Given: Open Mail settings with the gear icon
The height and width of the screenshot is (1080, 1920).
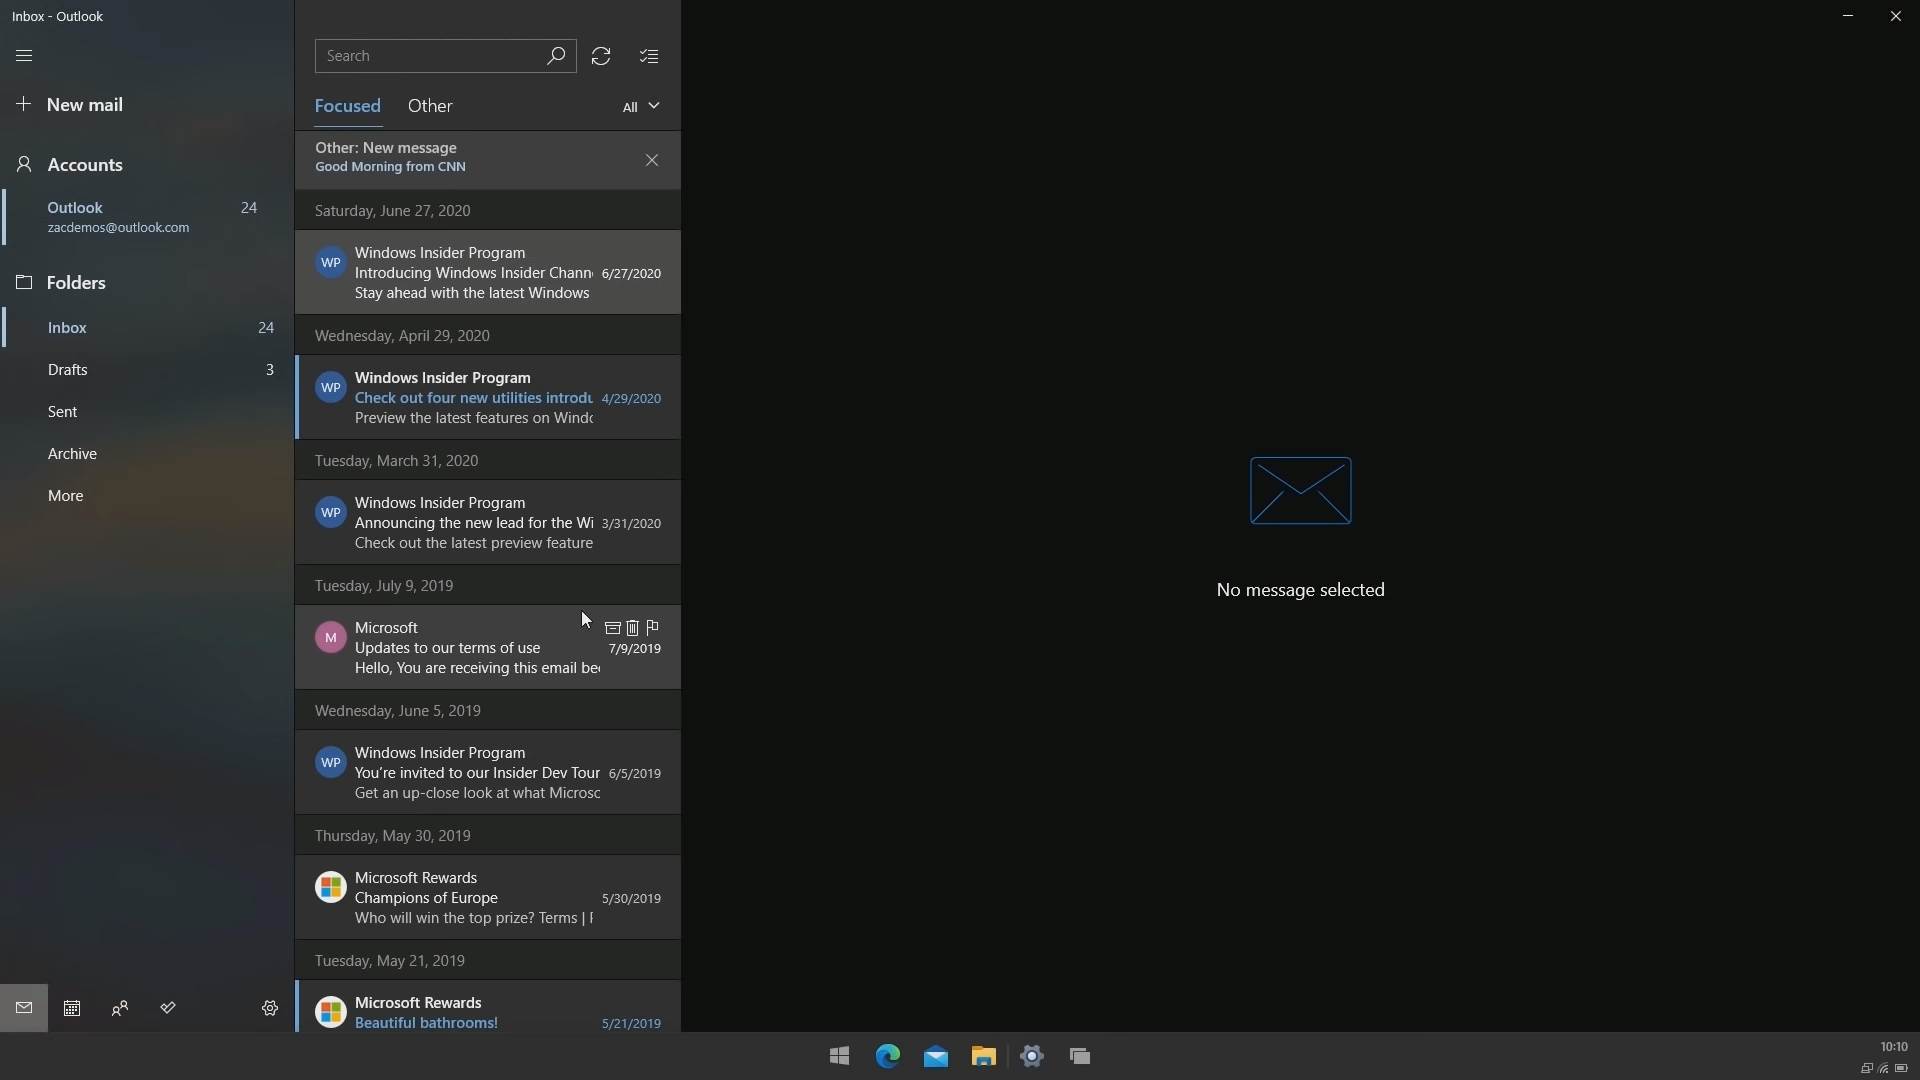Looking at the screenshot, I should tap(268, 1007).
